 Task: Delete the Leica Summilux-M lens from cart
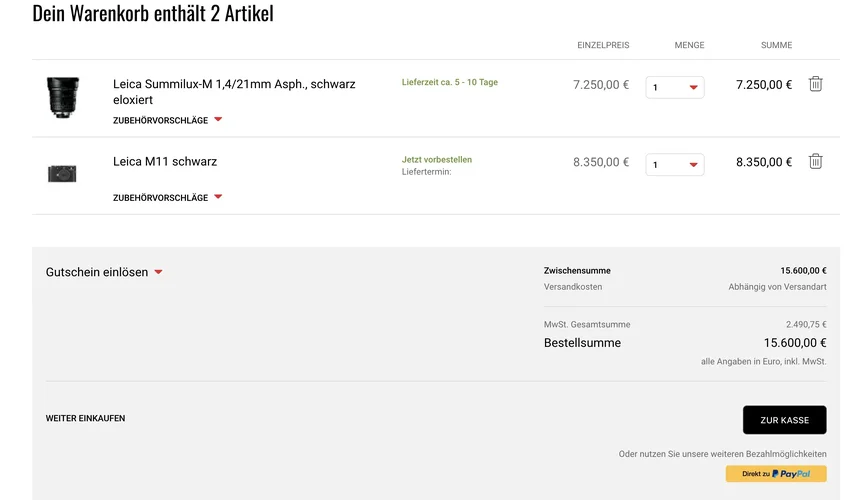pyautogui.click(x=815, y=84)
